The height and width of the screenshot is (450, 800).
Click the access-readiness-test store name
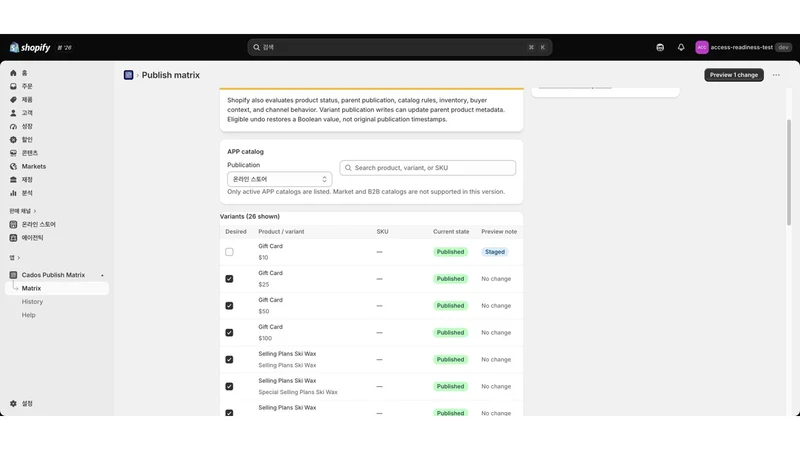[741, 47]
